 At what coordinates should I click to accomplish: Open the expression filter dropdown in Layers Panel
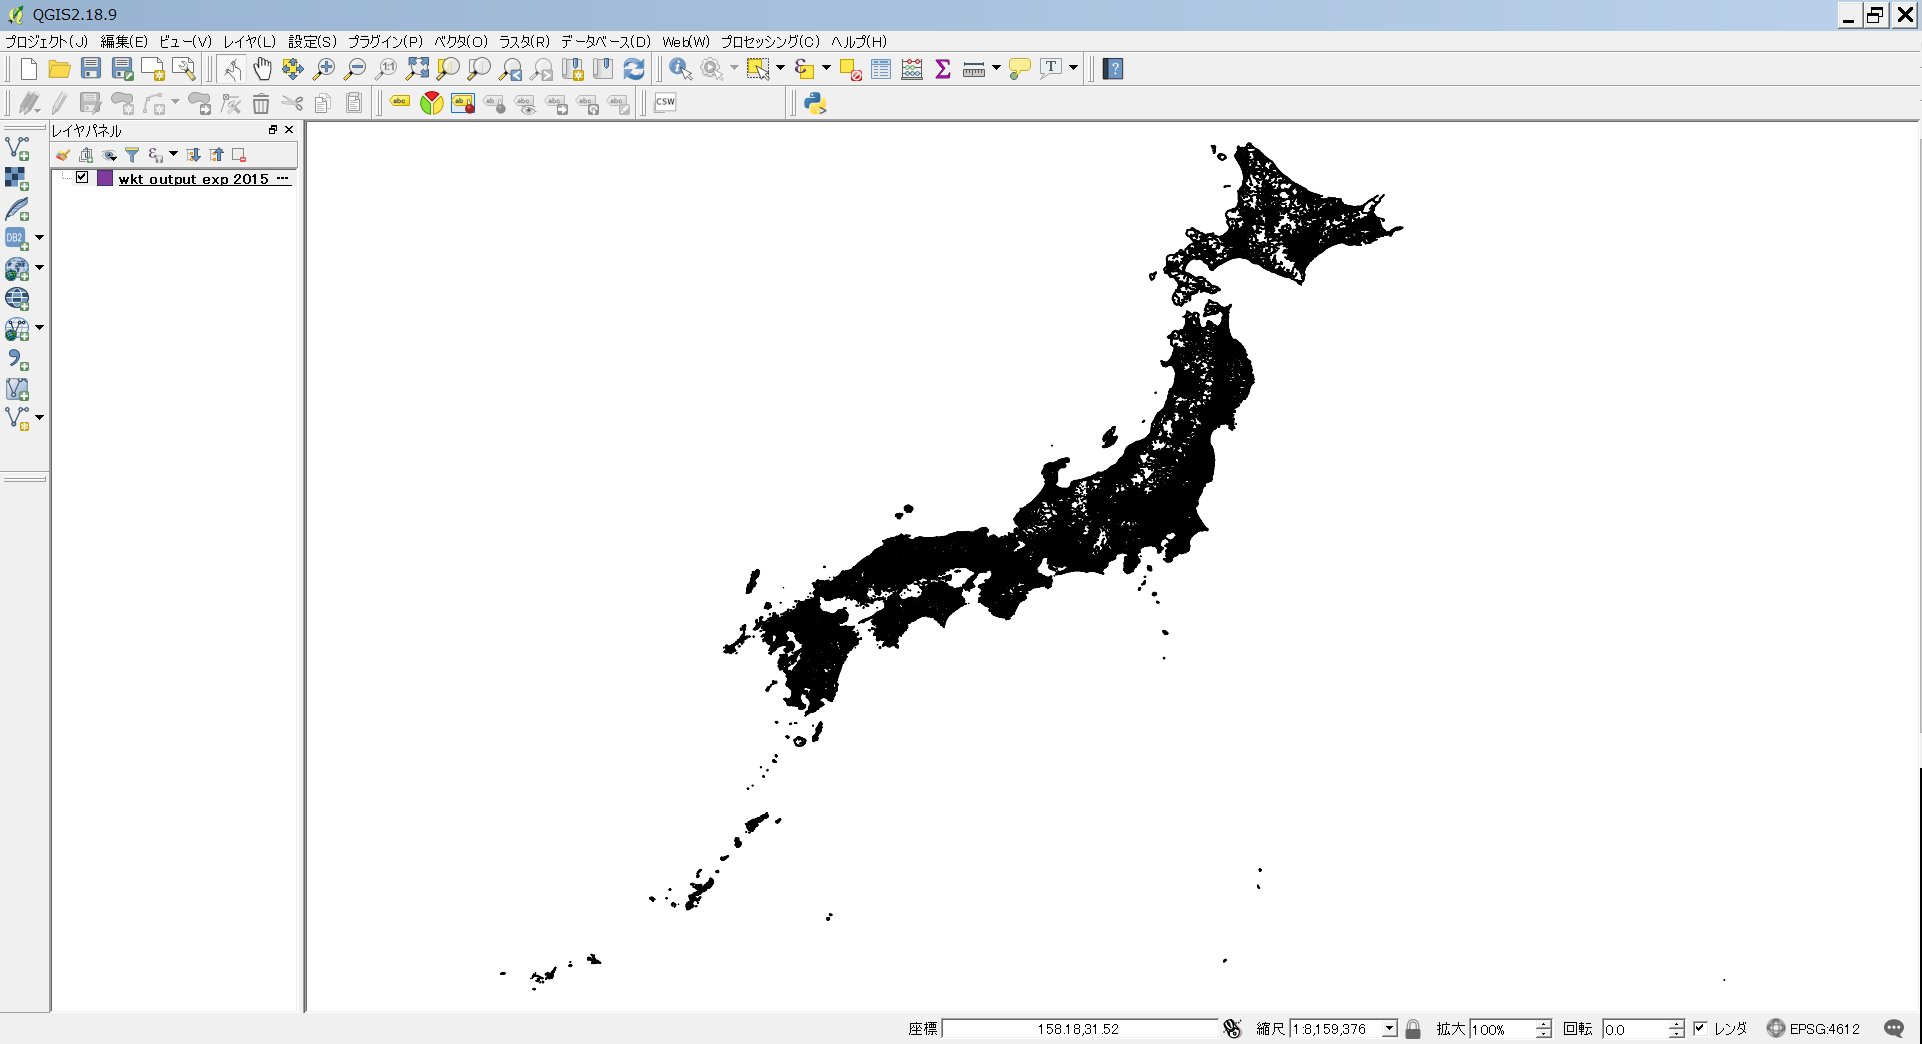point(174,155)
